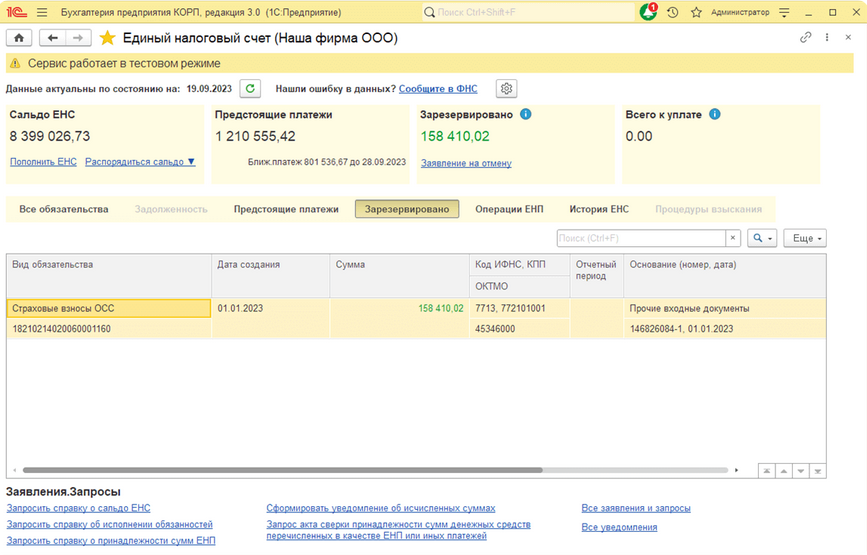Jump to first row of list

pyautogui.click(x=766, y=470)
